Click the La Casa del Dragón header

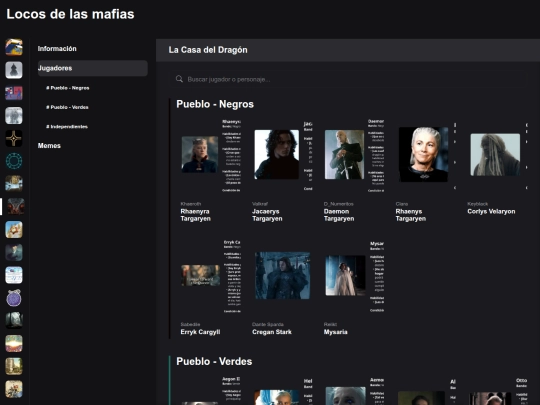point(208,50)
